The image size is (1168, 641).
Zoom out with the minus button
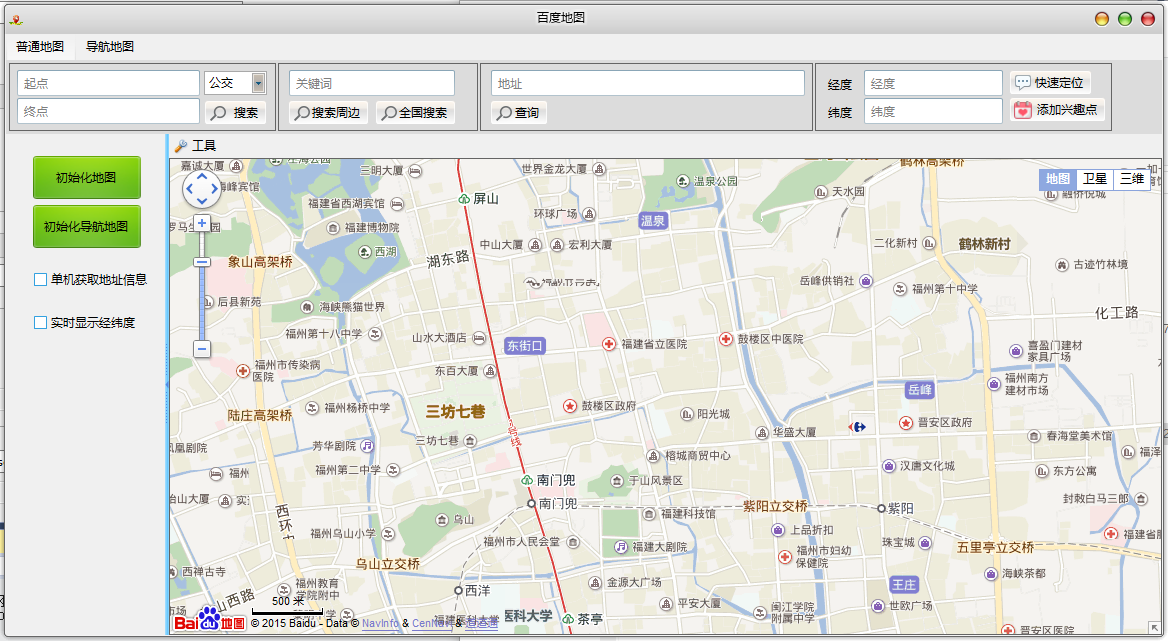click(x=202, y=348)
